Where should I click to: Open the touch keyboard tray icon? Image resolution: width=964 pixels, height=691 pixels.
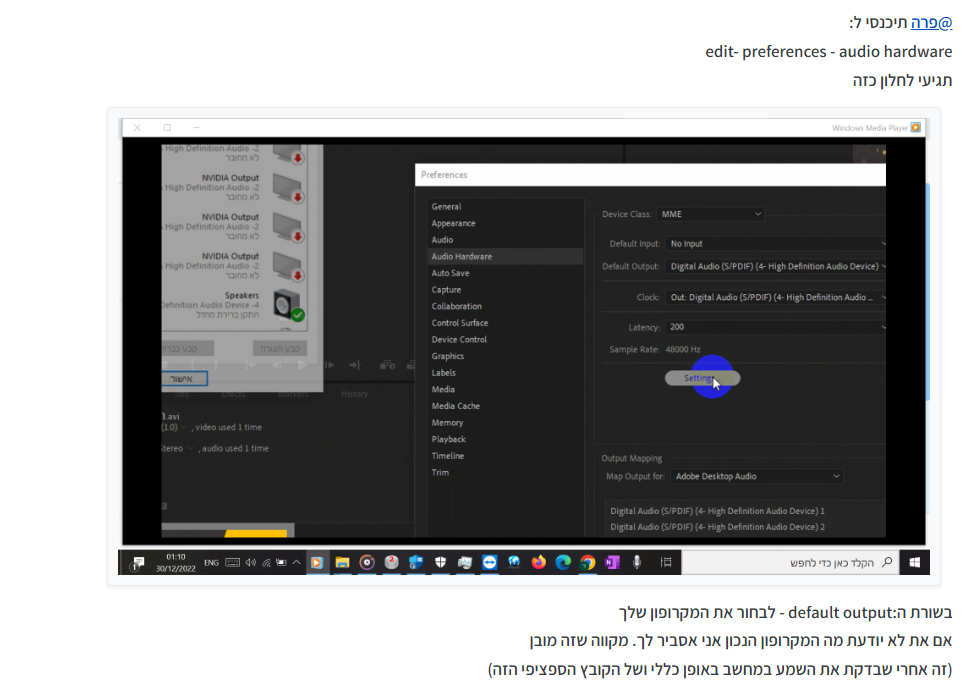click(232, 562)
